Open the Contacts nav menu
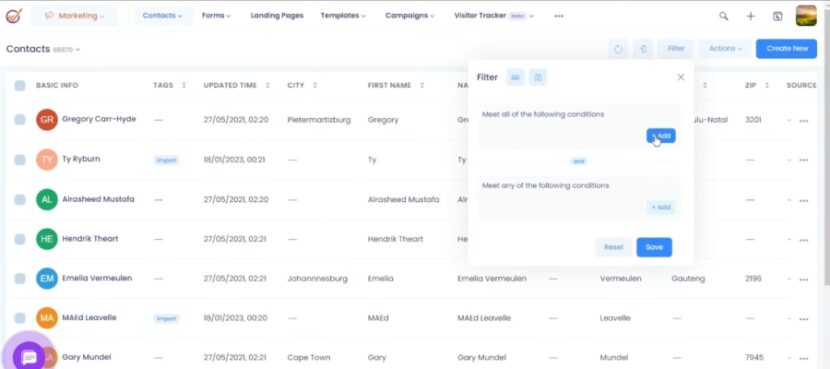The image size is (830, 369). coord(163,16)
